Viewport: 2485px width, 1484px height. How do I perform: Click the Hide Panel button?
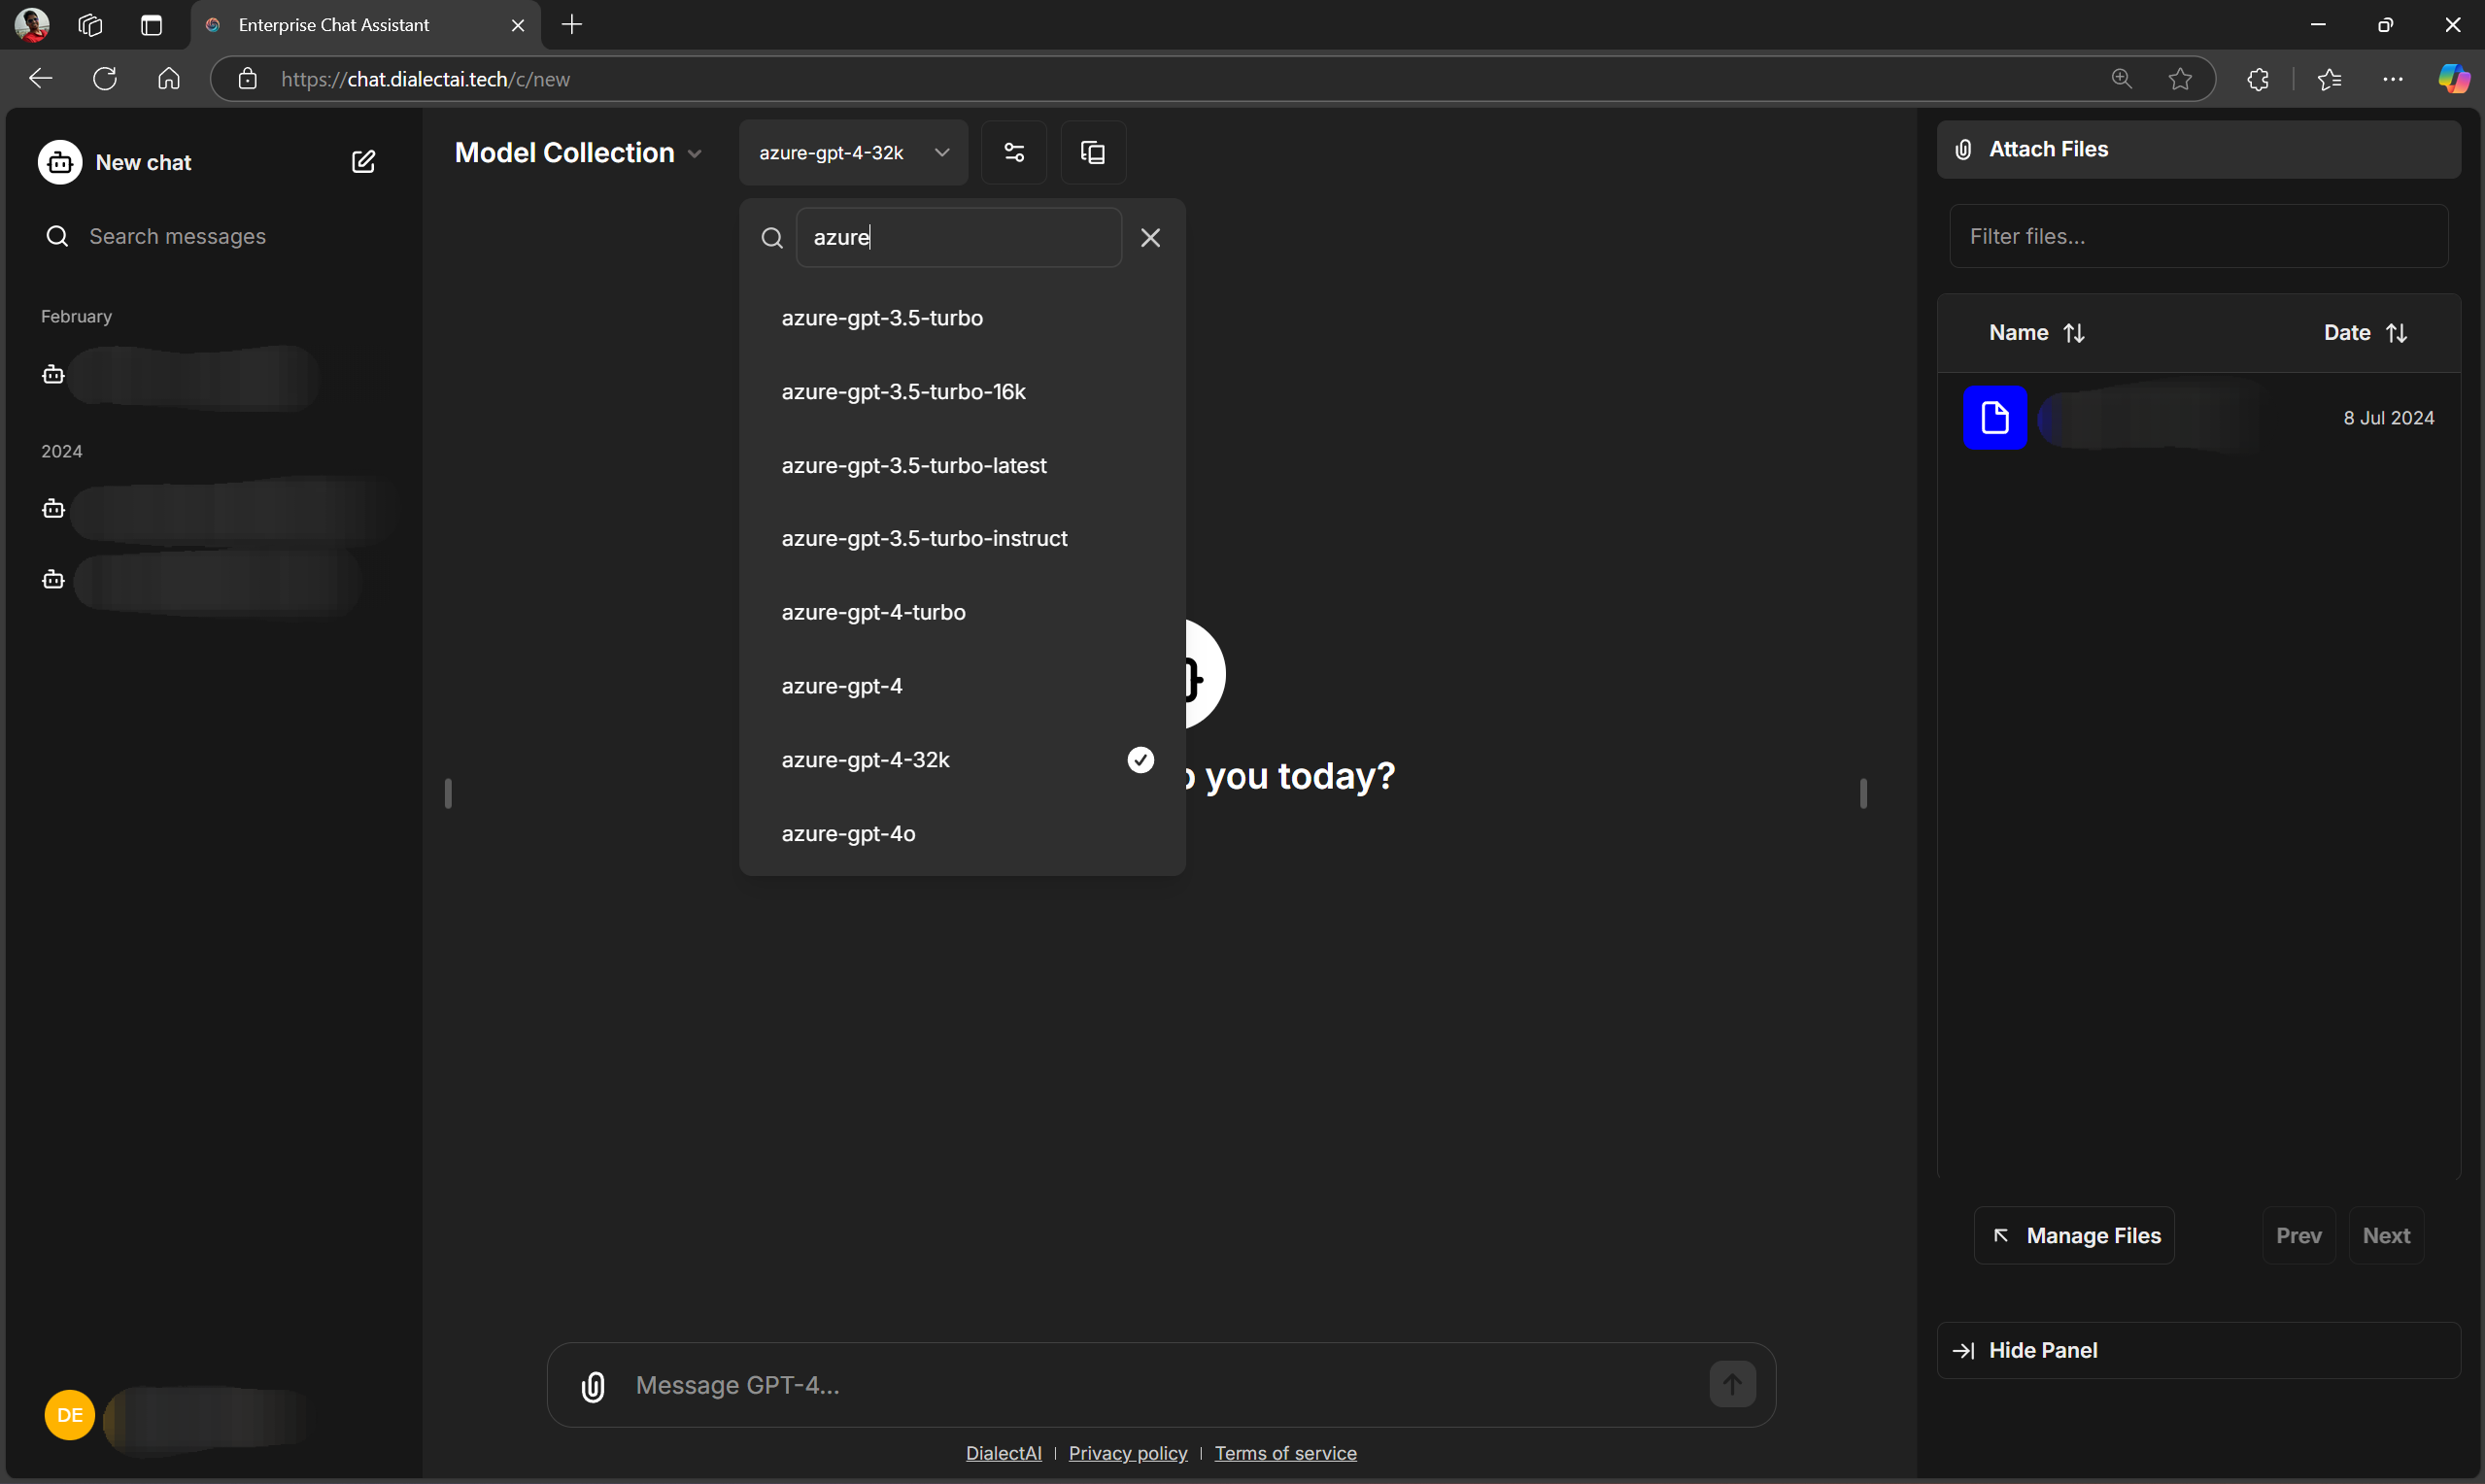2198,1351
